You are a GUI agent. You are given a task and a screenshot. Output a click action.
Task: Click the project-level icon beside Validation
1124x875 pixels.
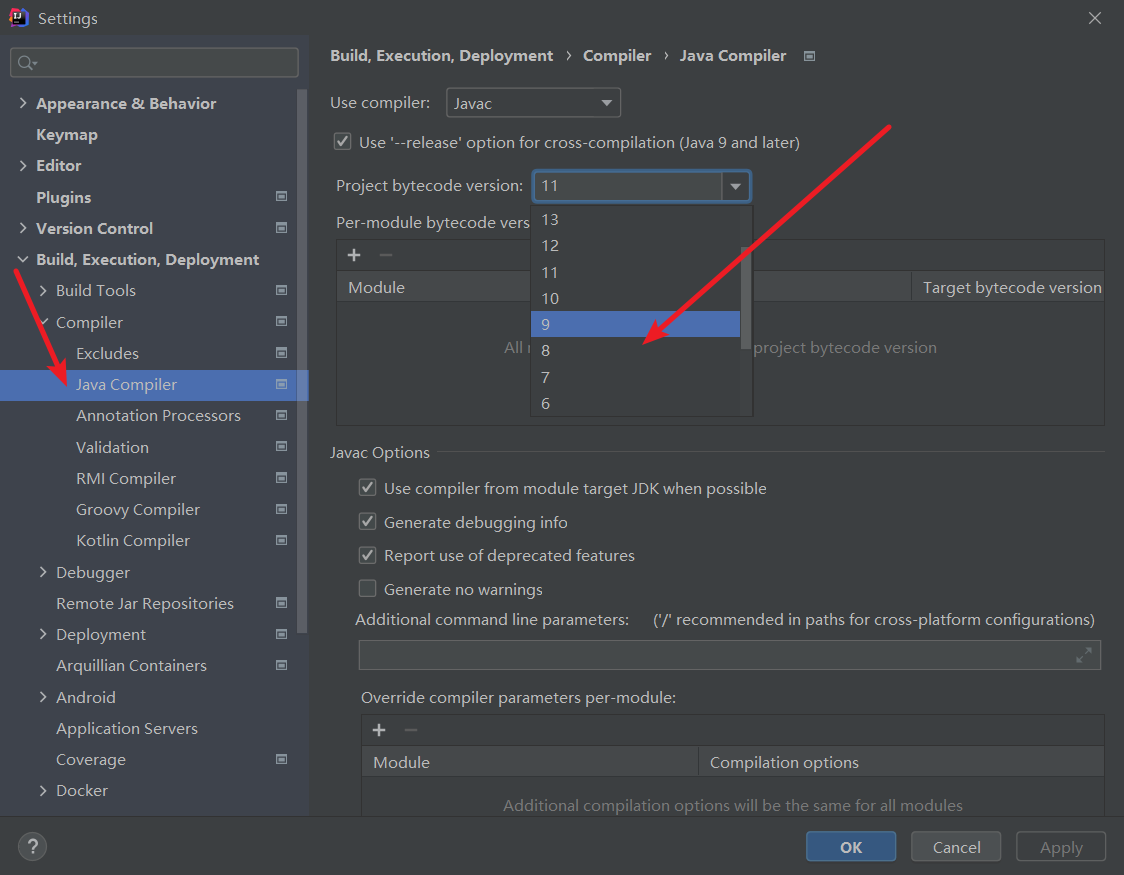point(281,446)
